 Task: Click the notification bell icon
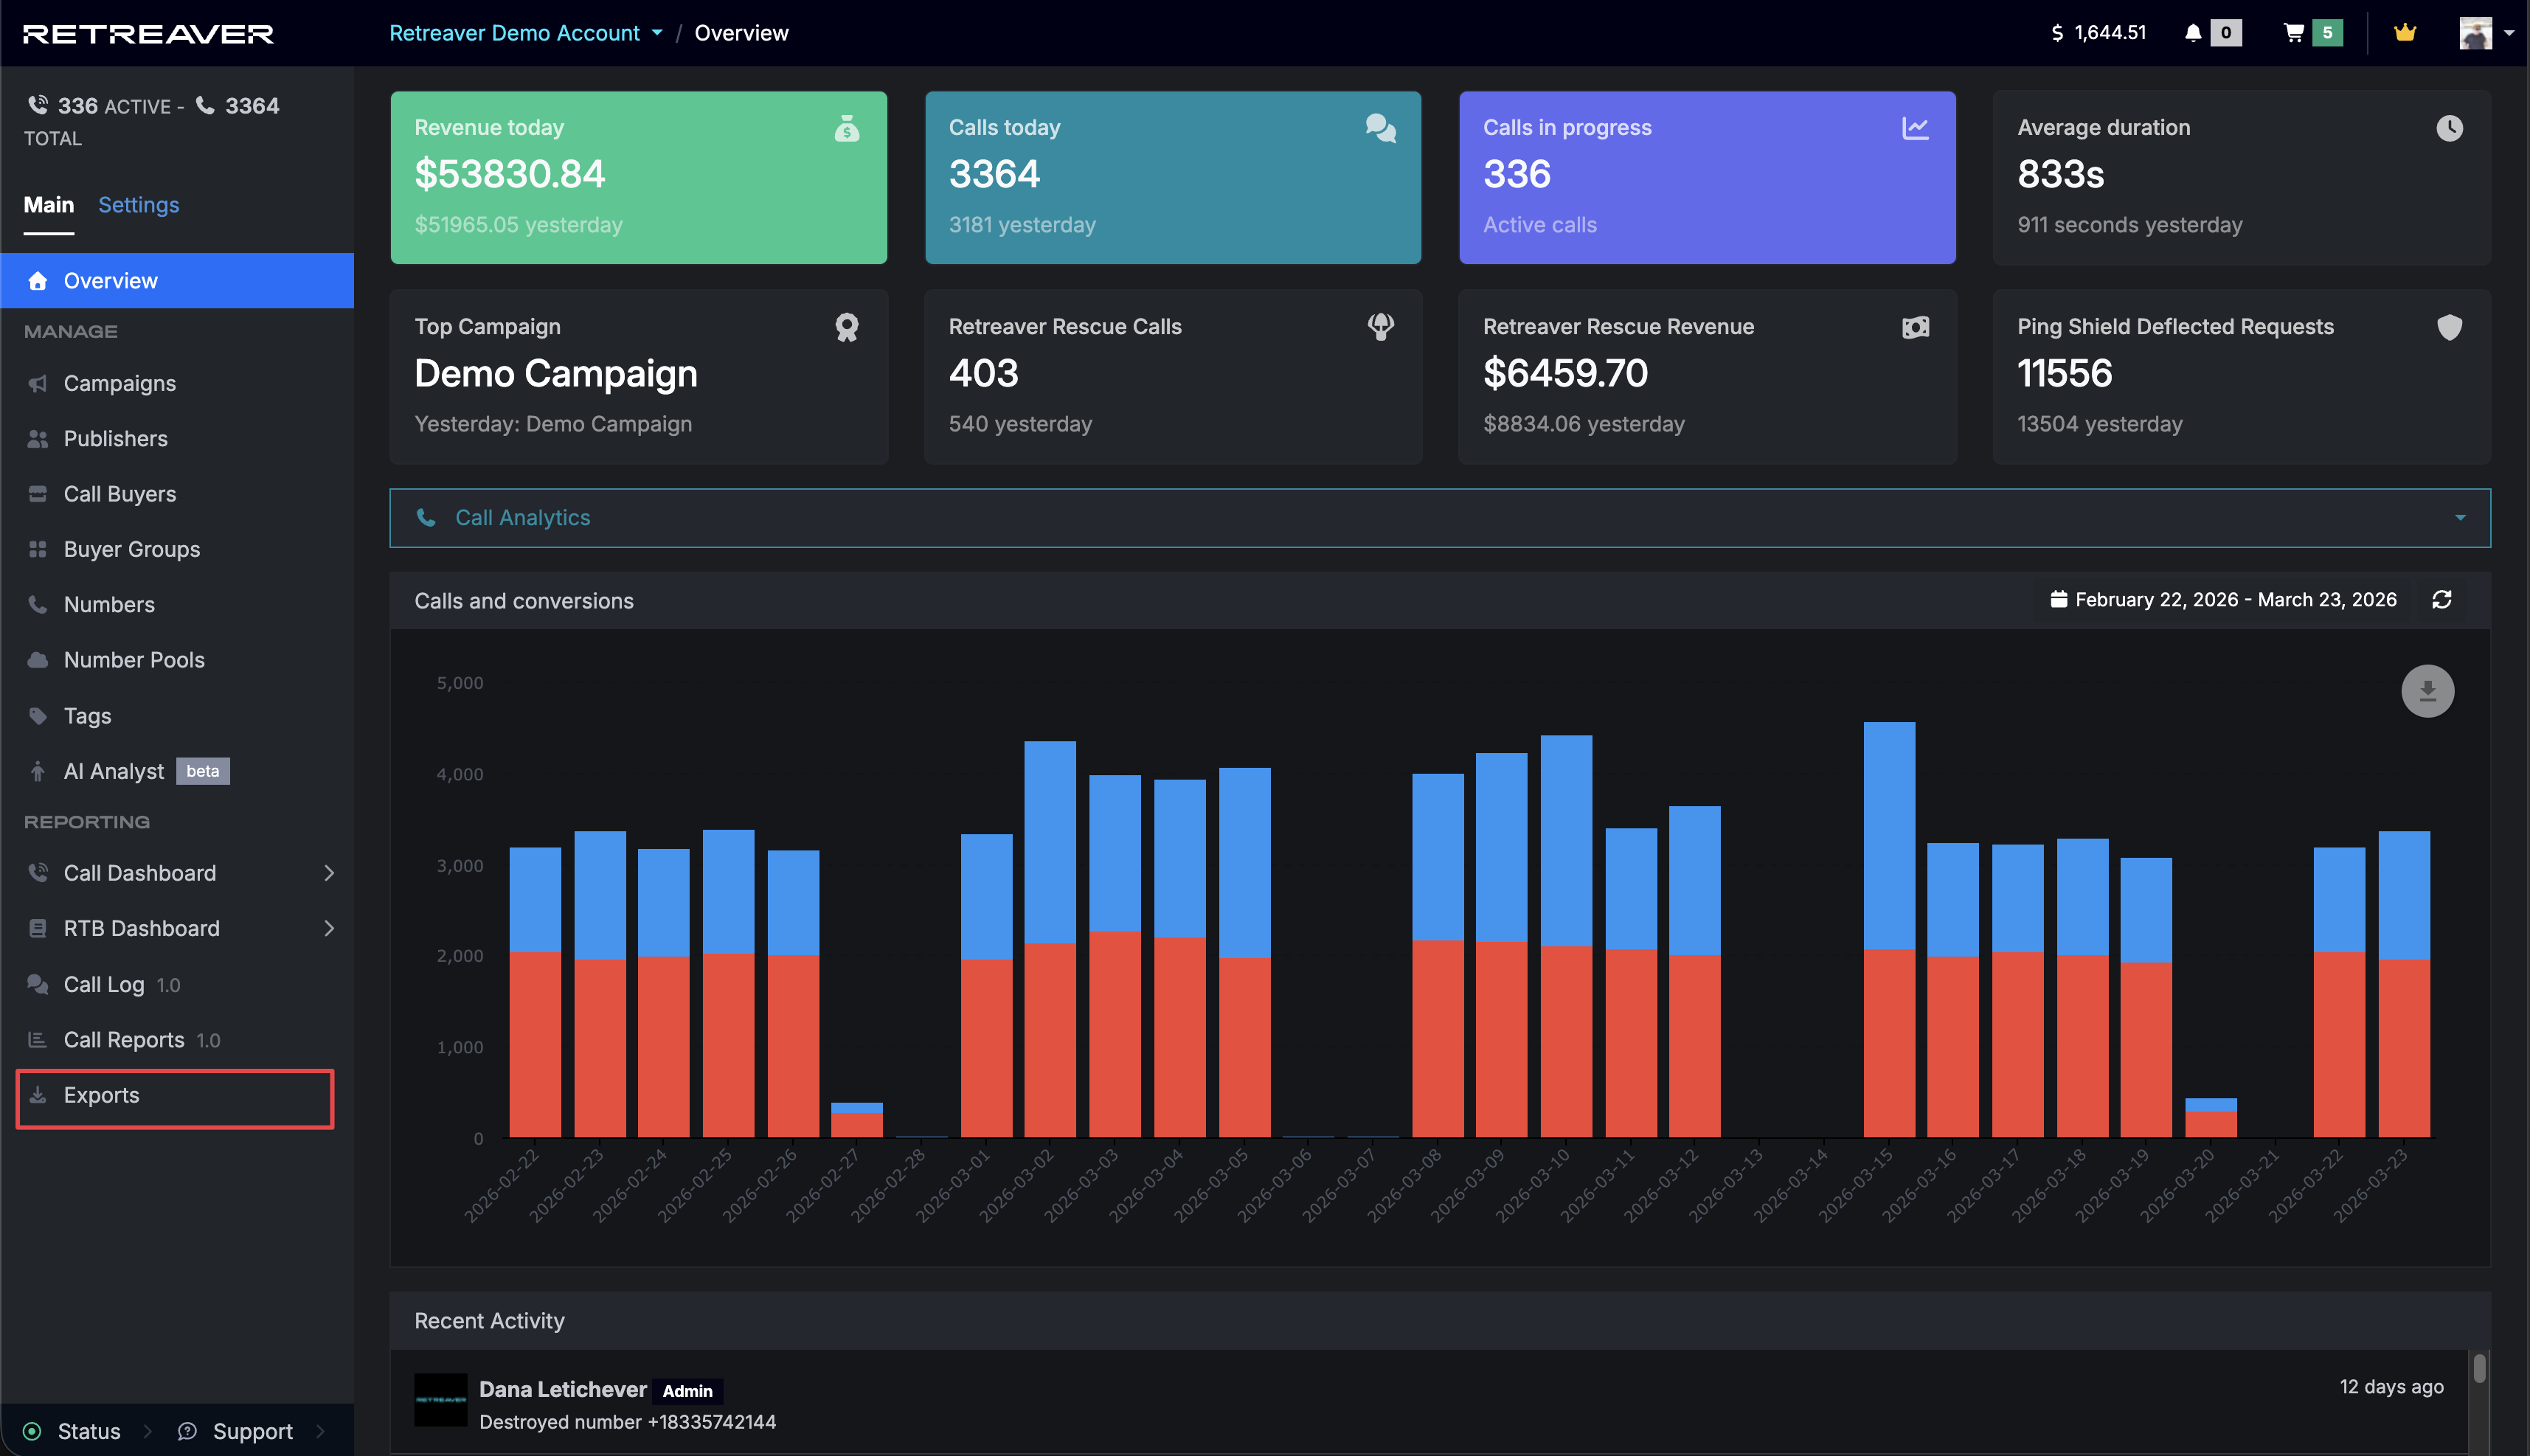[x=2192, y=33]
